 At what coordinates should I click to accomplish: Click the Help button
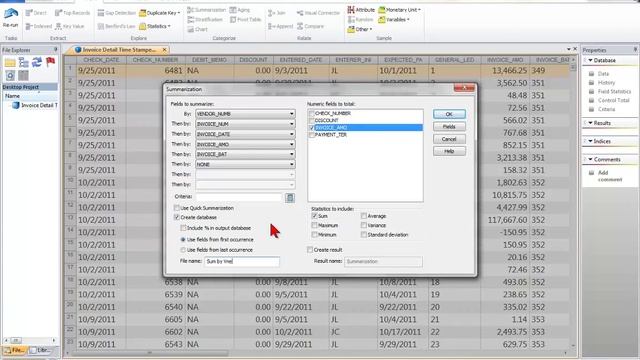449,151
